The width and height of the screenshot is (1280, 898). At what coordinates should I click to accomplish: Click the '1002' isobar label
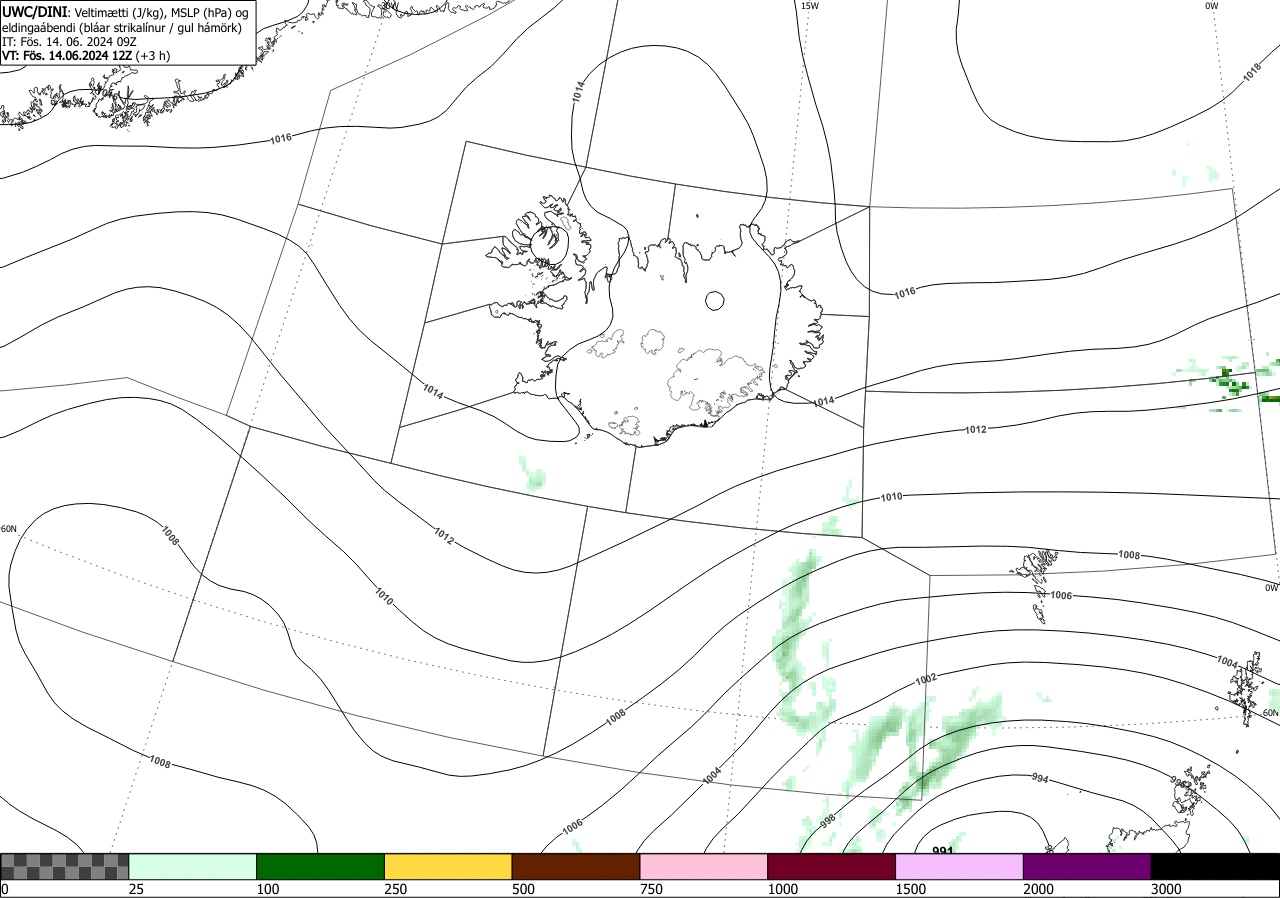point(926,679)
